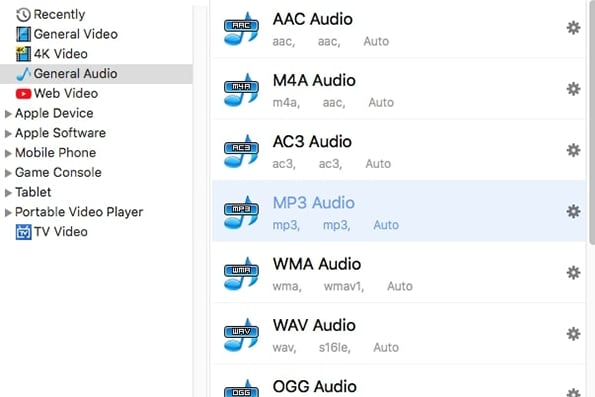Select the Mobile Phone label

[x=56, y=153]
